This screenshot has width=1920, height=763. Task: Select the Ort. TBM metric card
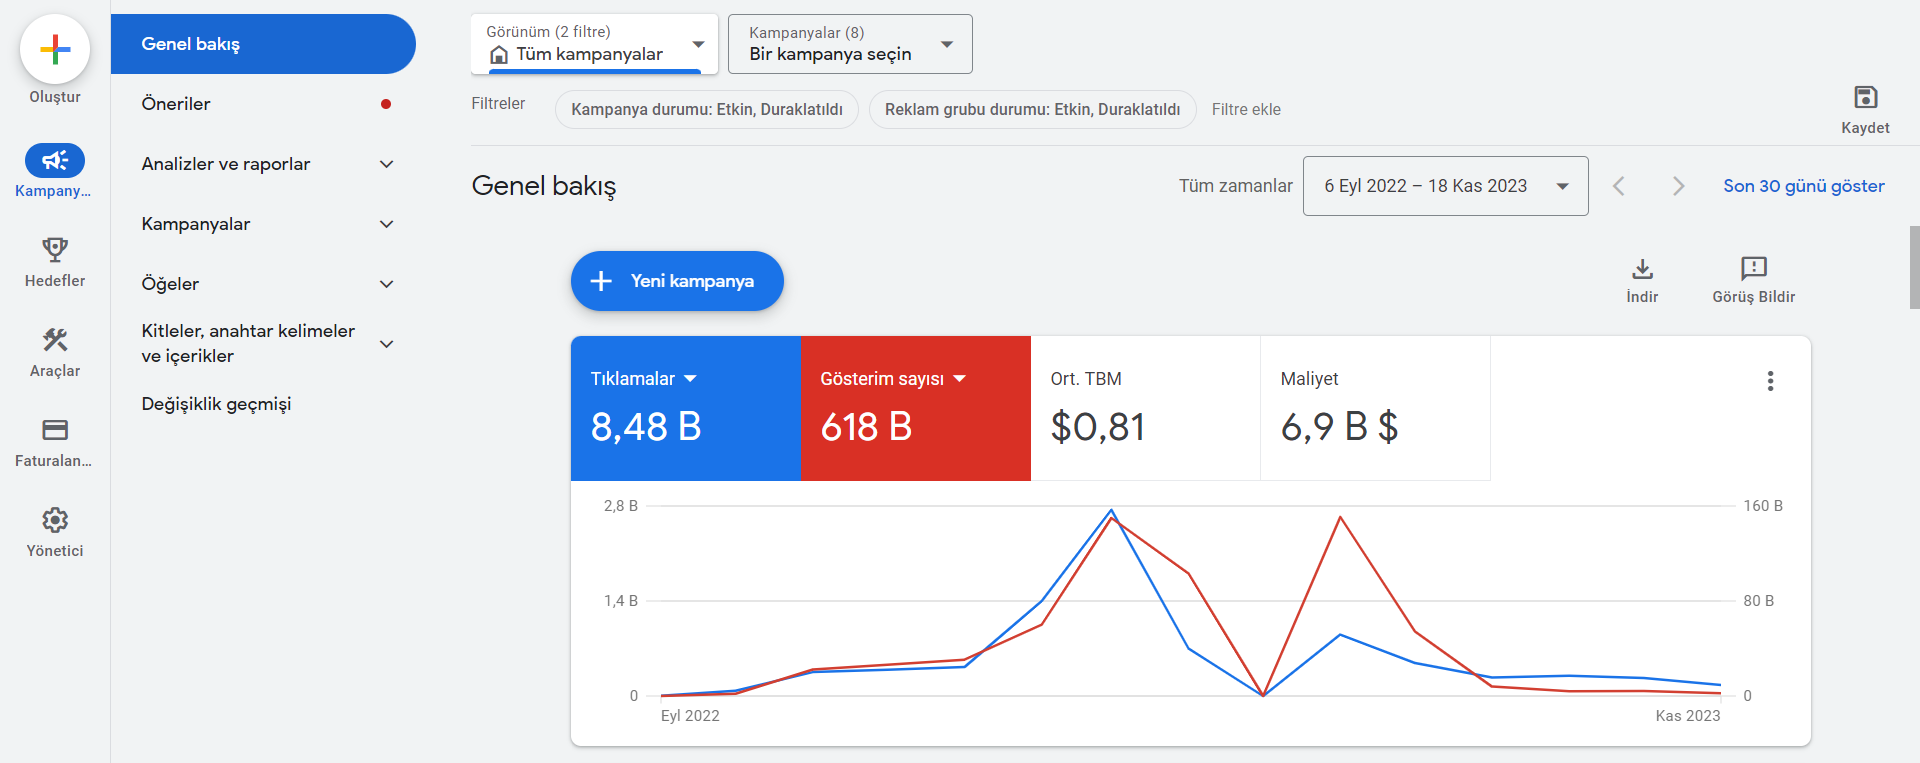(x=1145, y=408)
